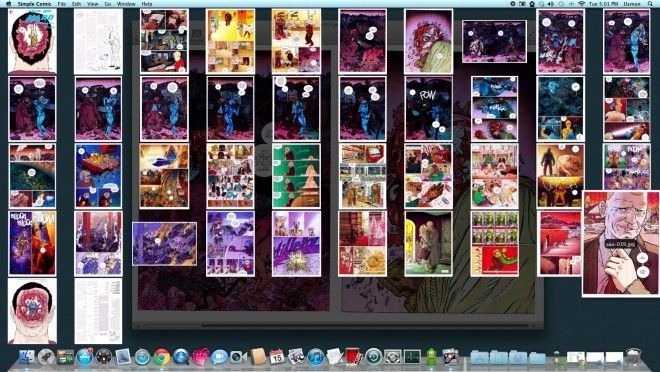The image size is (660, 372).
Task: Open the Help menu
Action: [147, 4]
